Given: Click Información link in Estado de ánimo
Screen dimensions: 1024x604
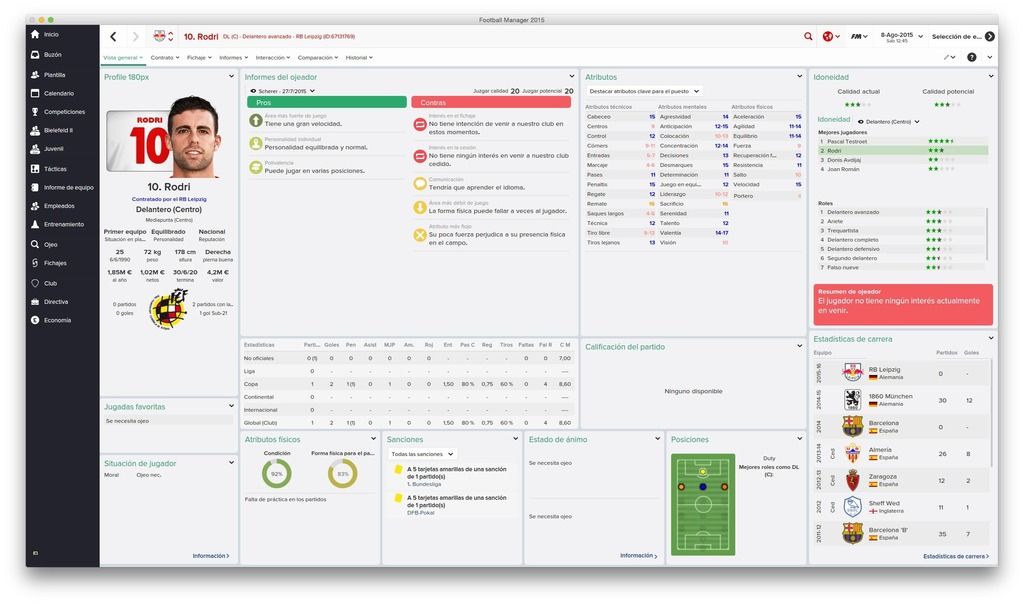Looking at the screenshot, I should [x=638, y=556].
